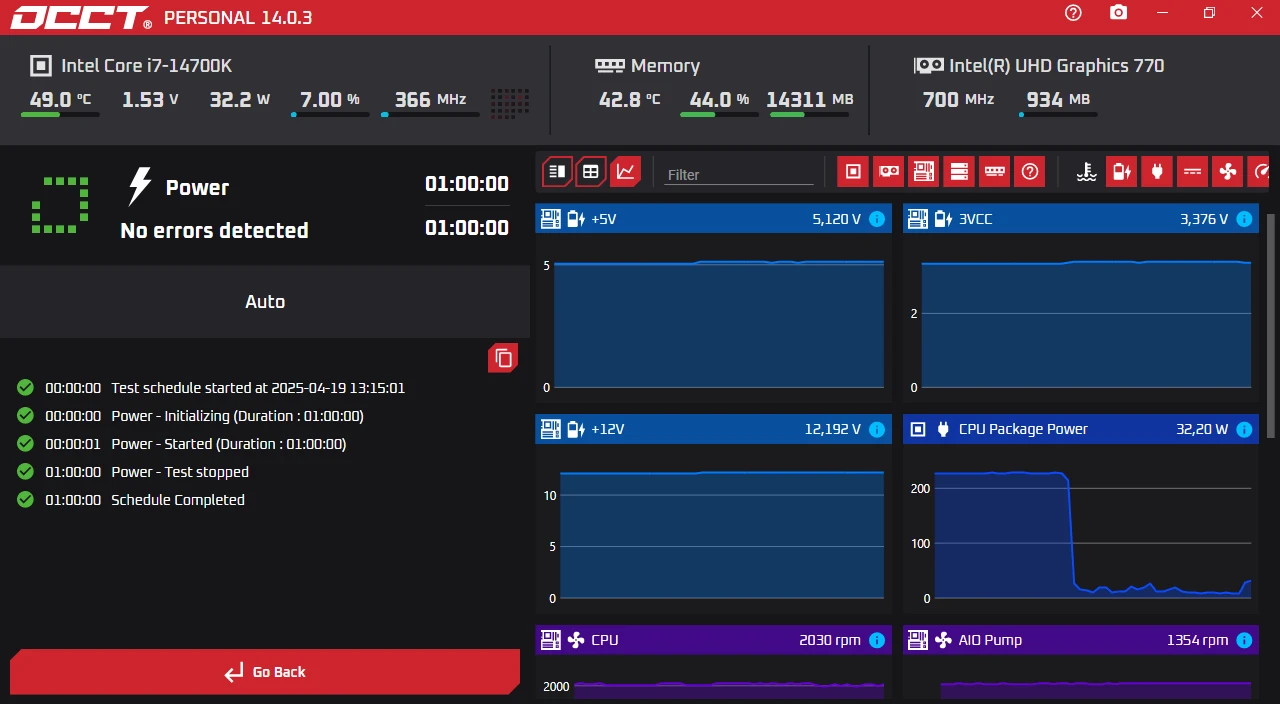Viewport: 1280px width, 704px height.
Task: Click the sensor Filter input field
Action: 739,174
